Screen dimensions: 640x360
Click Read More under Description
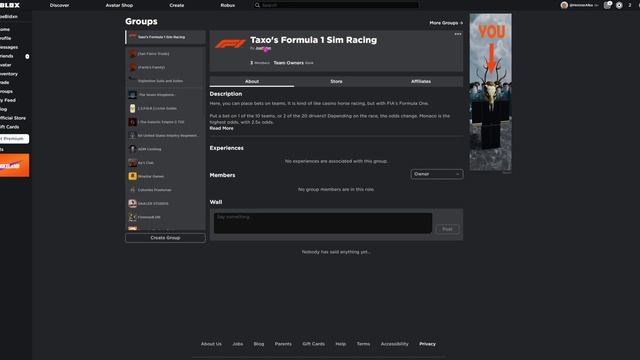(222, 128)
